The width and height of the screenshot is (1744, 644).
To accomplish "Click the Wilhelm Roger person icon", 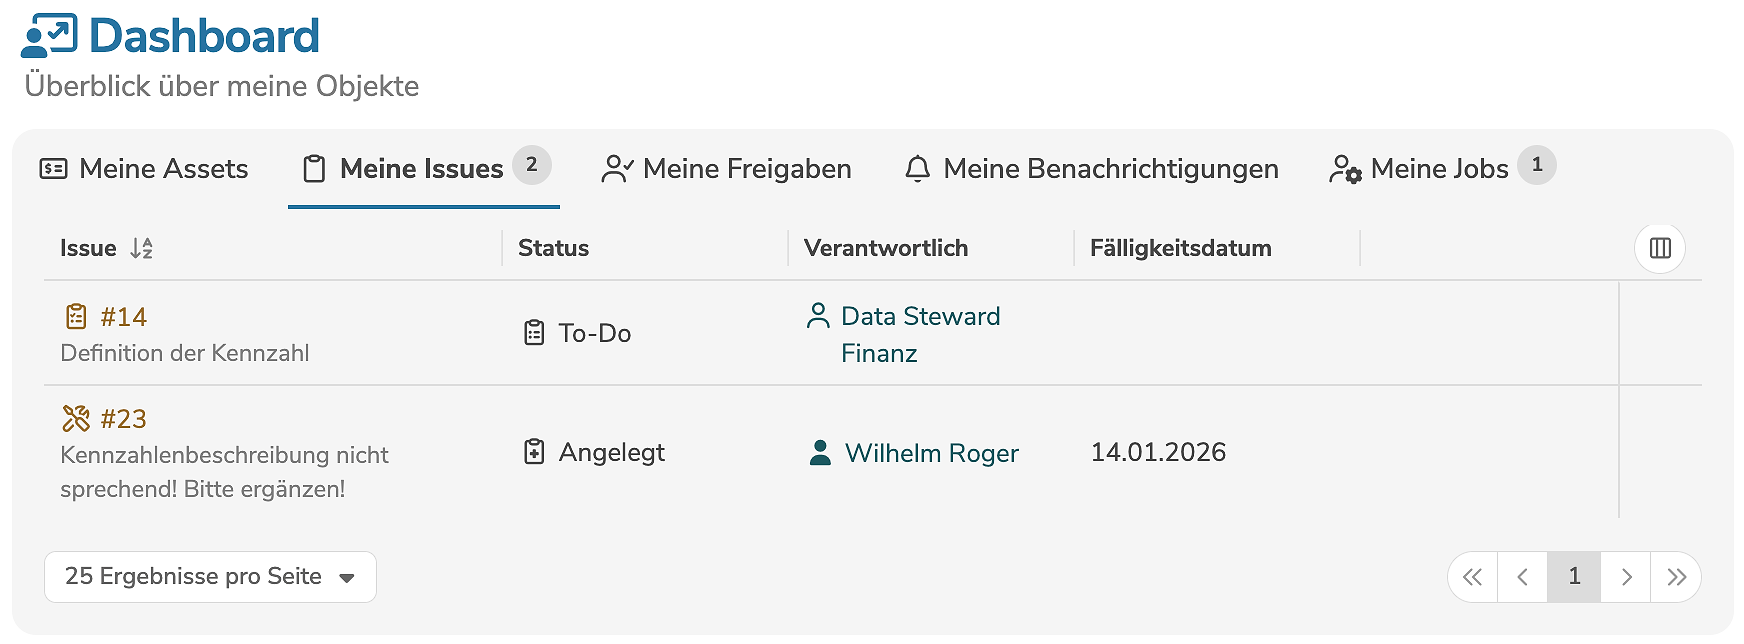I will coord(820,453).
